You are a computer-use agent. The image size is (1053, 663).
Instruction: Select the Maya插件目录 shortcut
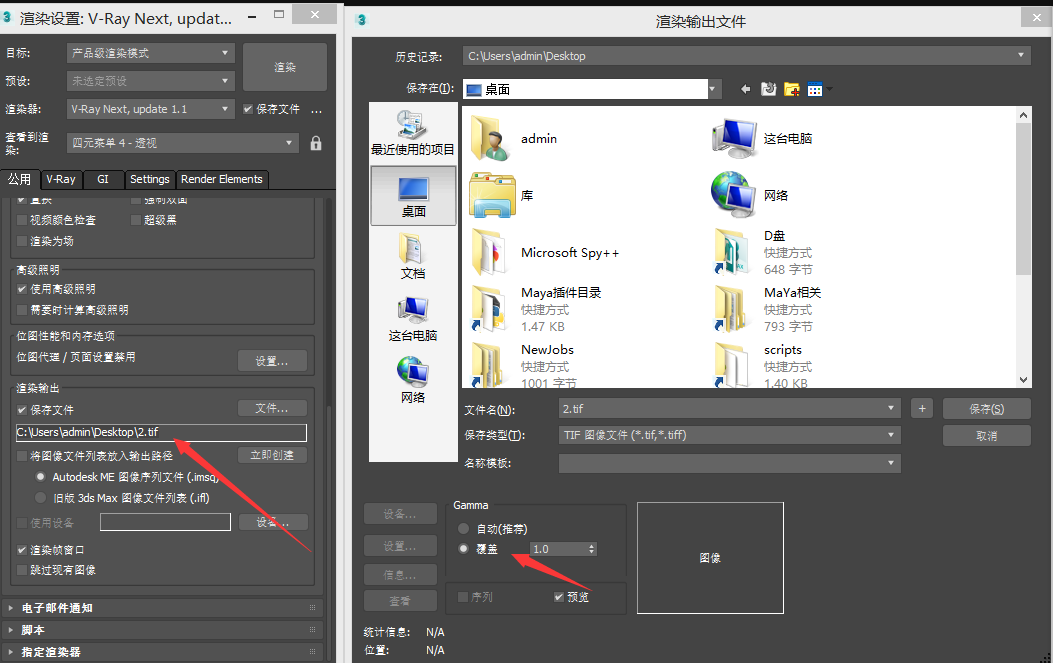point(536,310)
